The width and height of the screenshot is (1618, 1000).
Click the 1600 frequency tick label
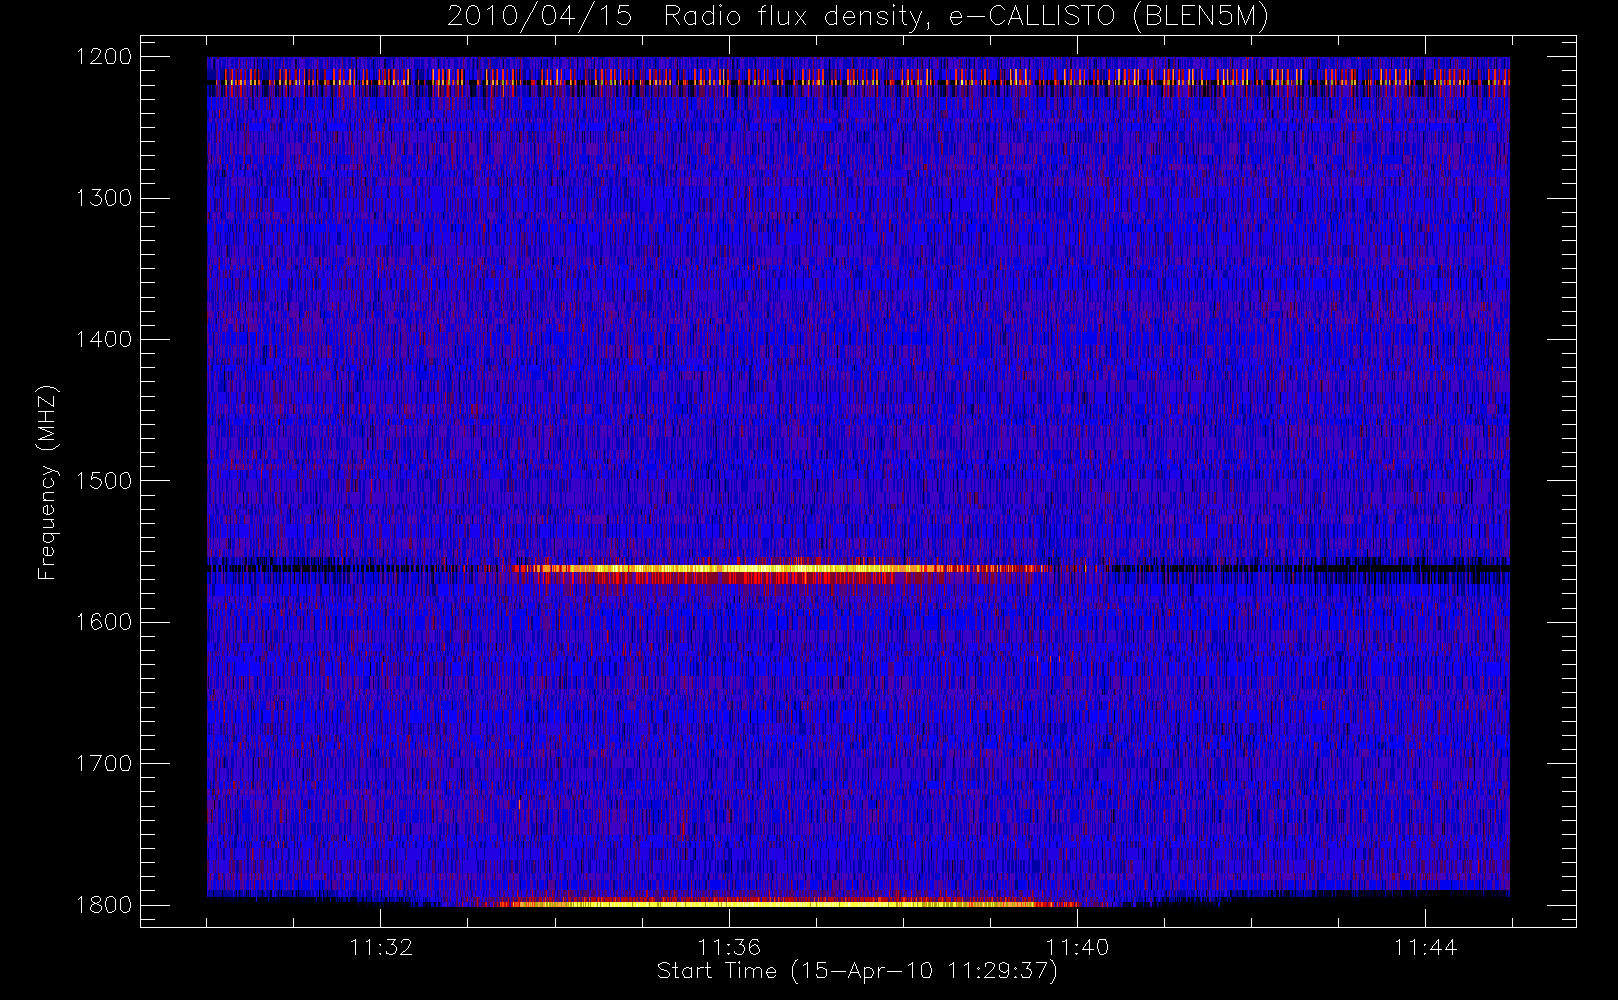coord(104,622)
